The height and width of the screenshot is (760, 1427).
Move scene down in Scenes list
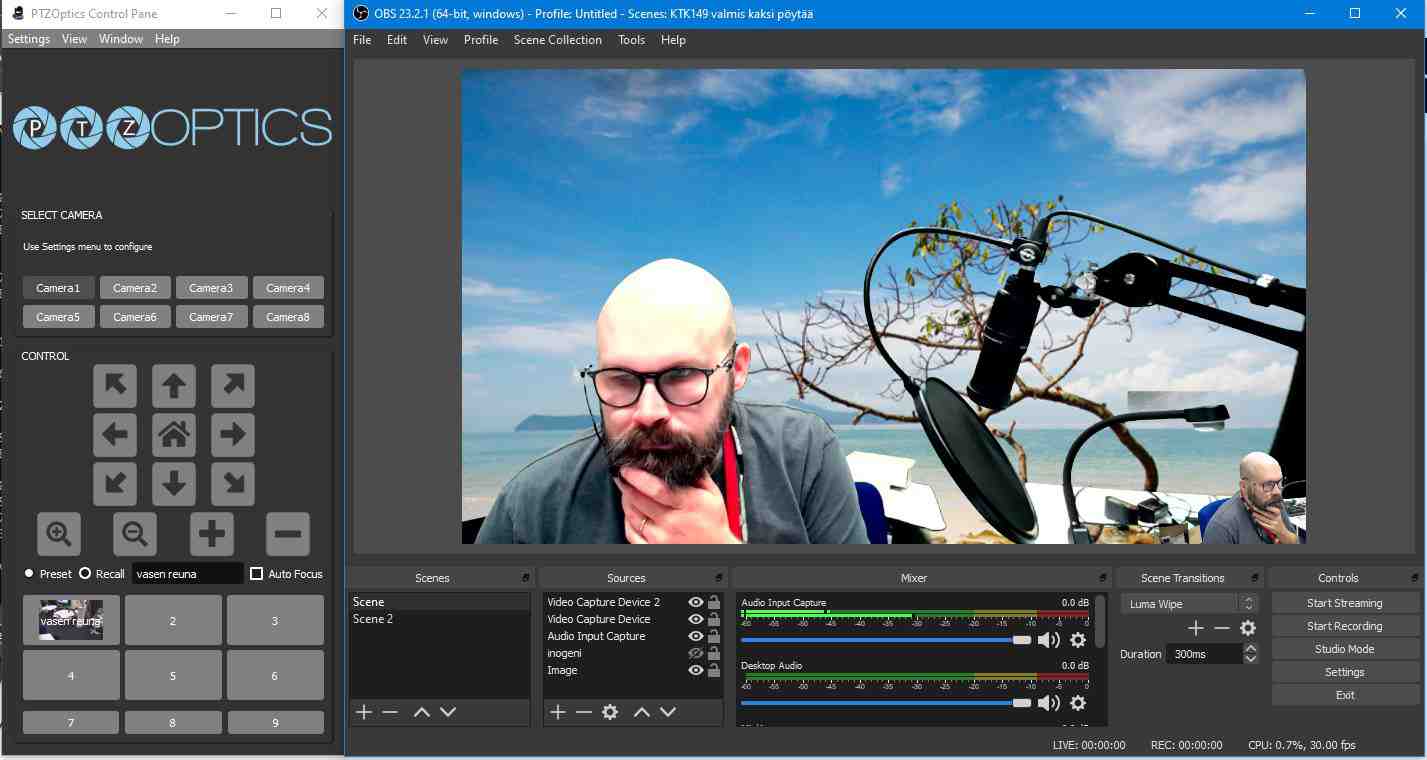(x=448, y=712)
